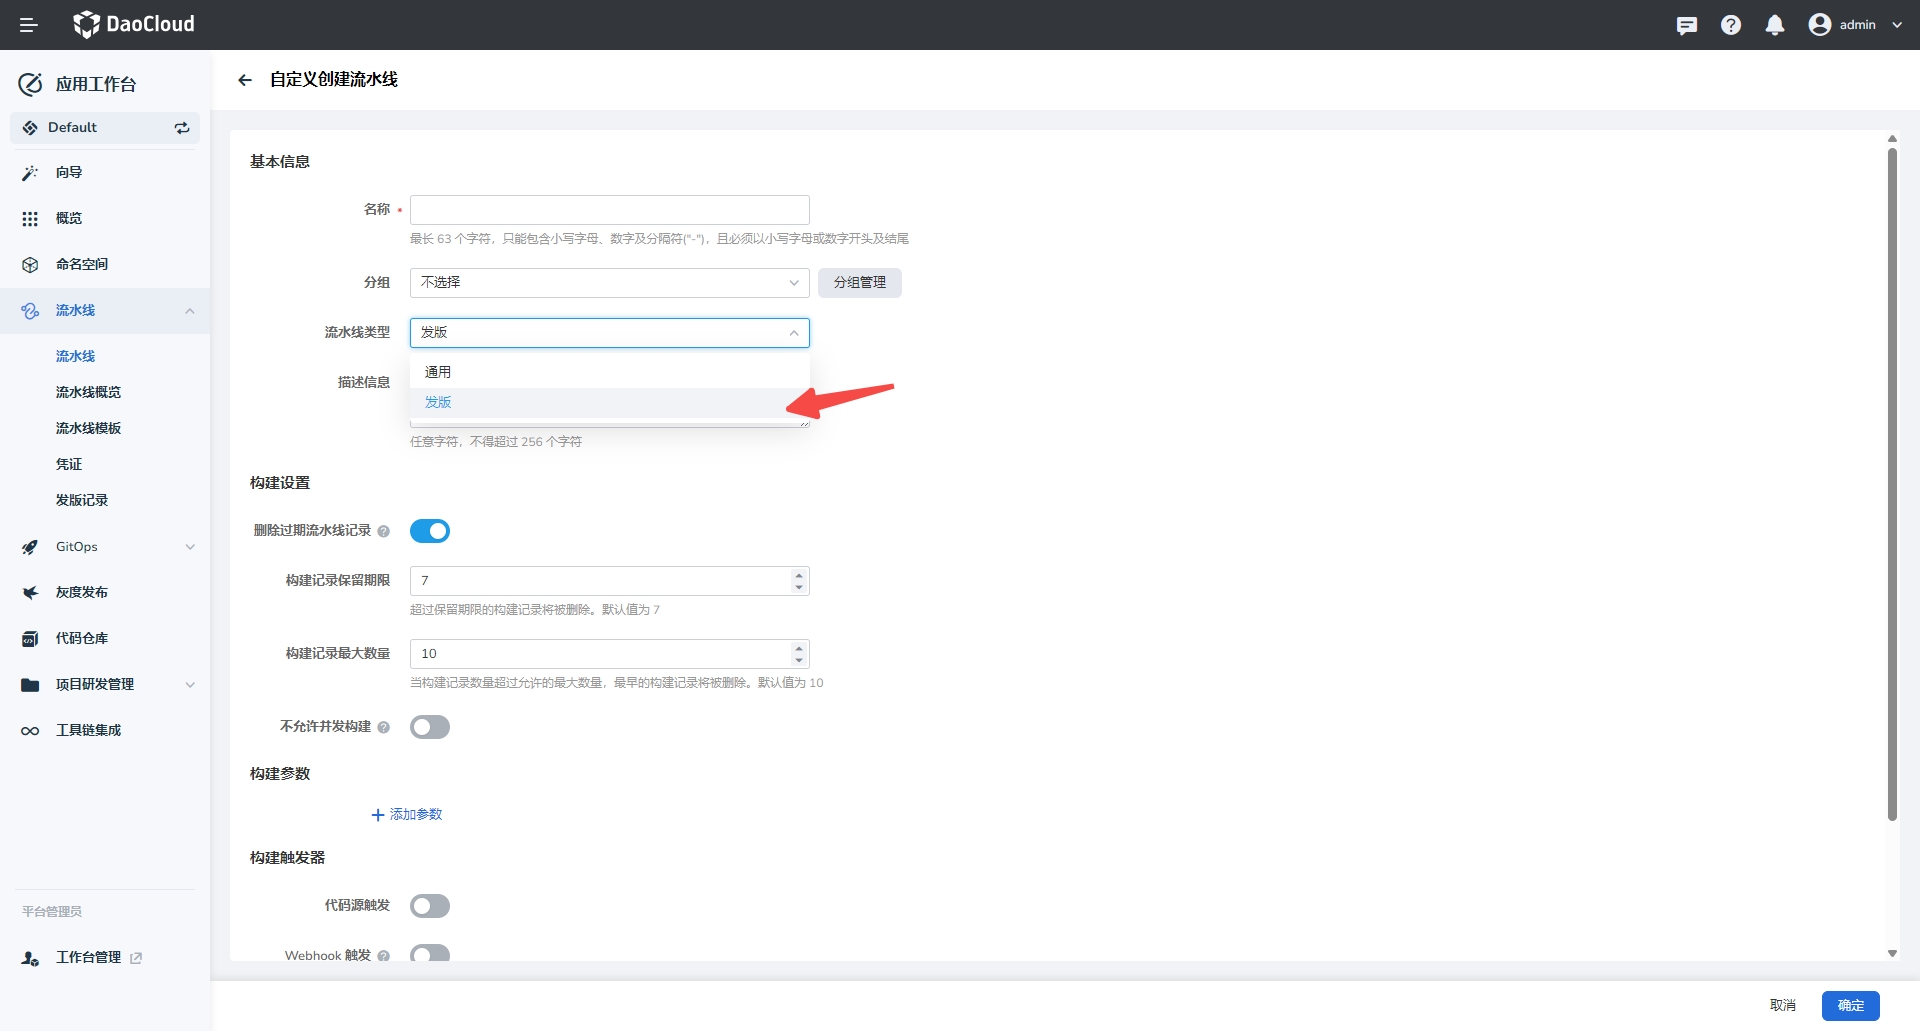
Task: Click the 分组管理 button
Action: click(x=859, y=283)
